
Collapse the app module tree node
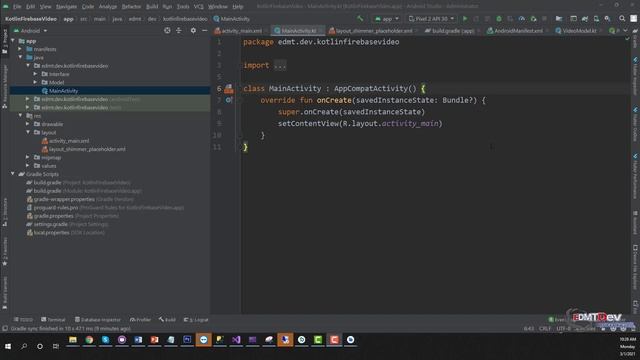pyautogui.click(x=13, y=41)
